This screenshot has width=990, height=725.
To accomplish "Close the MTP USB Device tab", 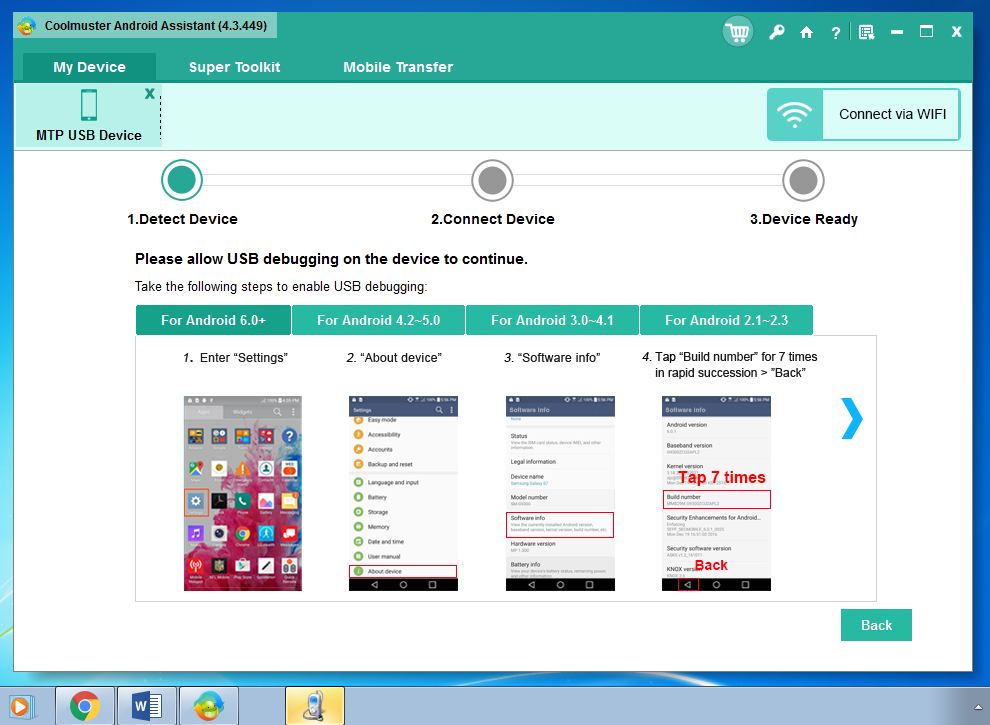I will tap(150, 93).
